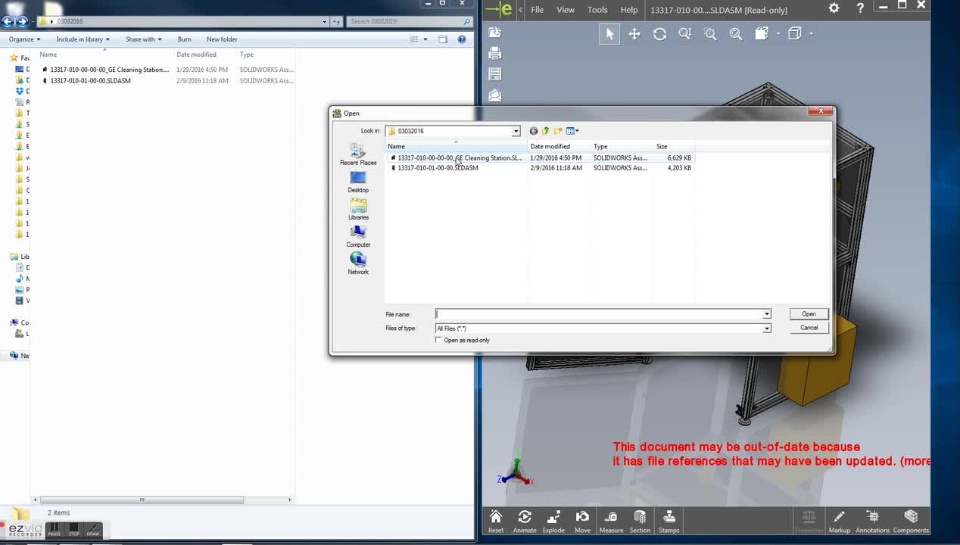Open eDrawings settings gear
This screenshot has width=960, height=545.
[834, 8]
